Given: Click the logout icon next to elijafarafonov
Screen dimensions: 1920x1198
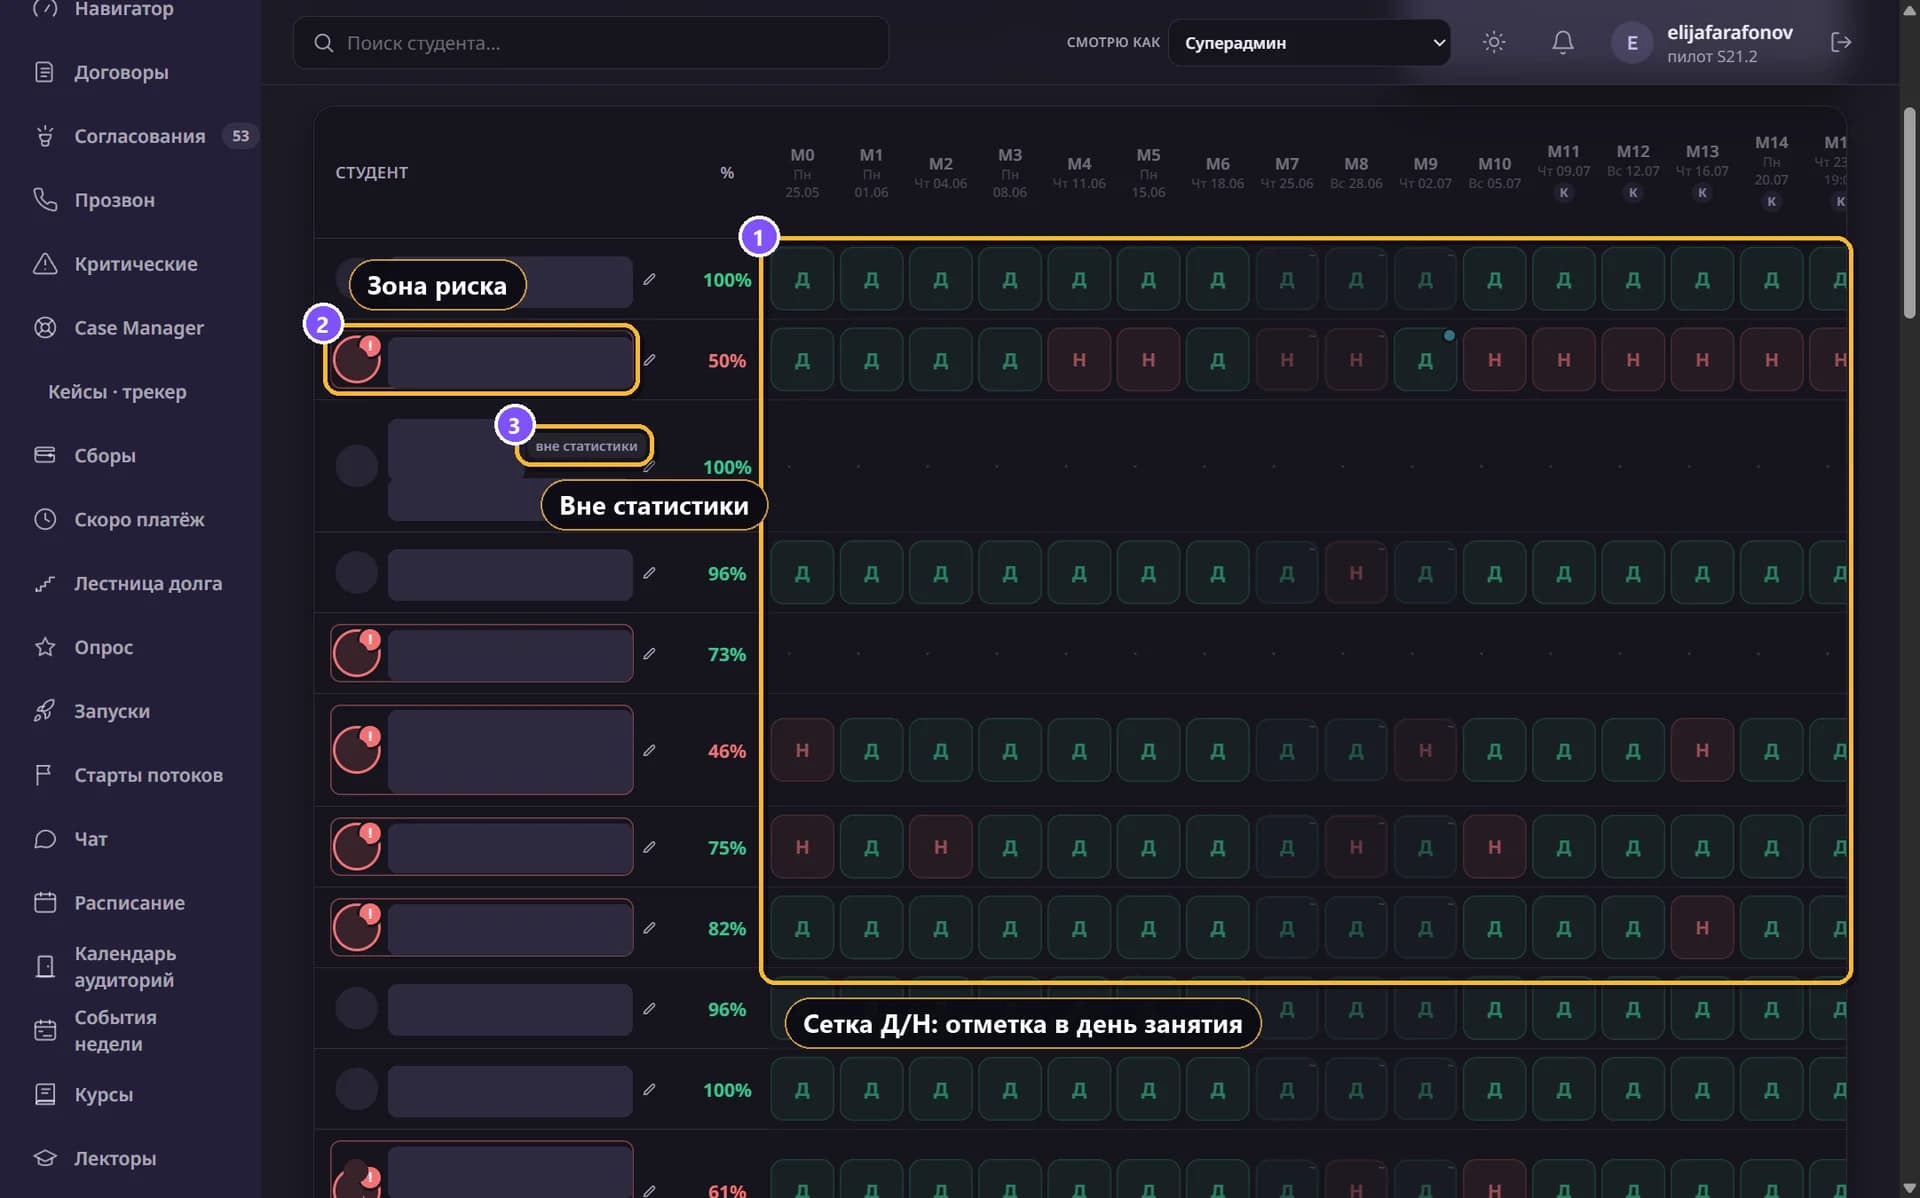Looking at the screenshot, I should [x=1841, y=42].
